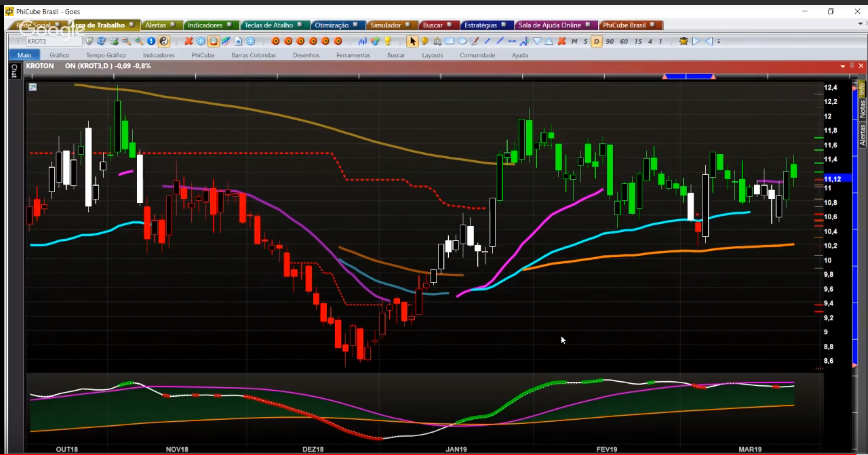This screenshot has height=455, width=868.
Task: Open the Barras Coloridas ribbon menu
Action: [x=254, y=55]
